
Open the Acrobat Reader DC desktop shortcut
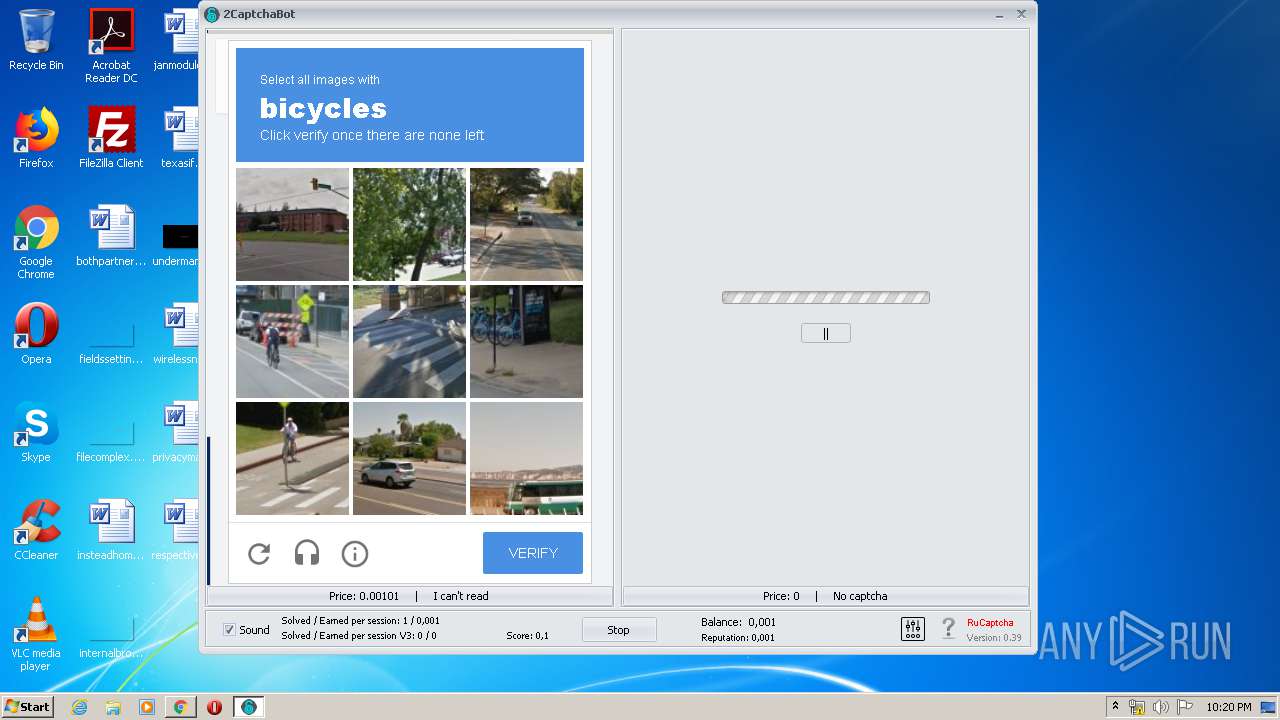click(x=111, y=47)
